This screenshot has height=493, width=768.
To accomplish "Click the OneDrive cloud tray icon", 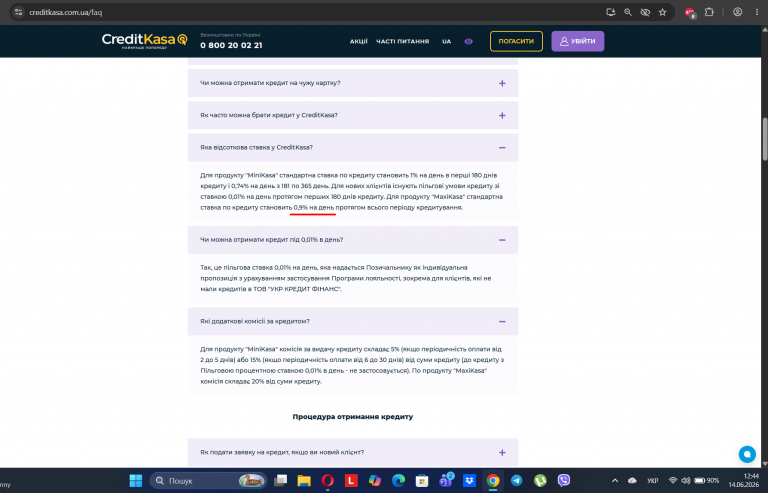I will (x=632, y=481).
